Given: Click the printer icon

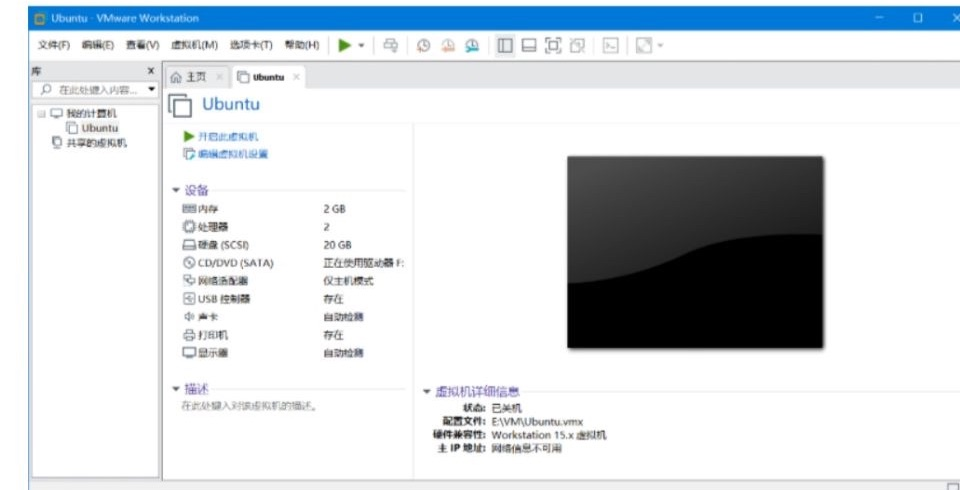Looking at the screenshot, I should (189, 335).
